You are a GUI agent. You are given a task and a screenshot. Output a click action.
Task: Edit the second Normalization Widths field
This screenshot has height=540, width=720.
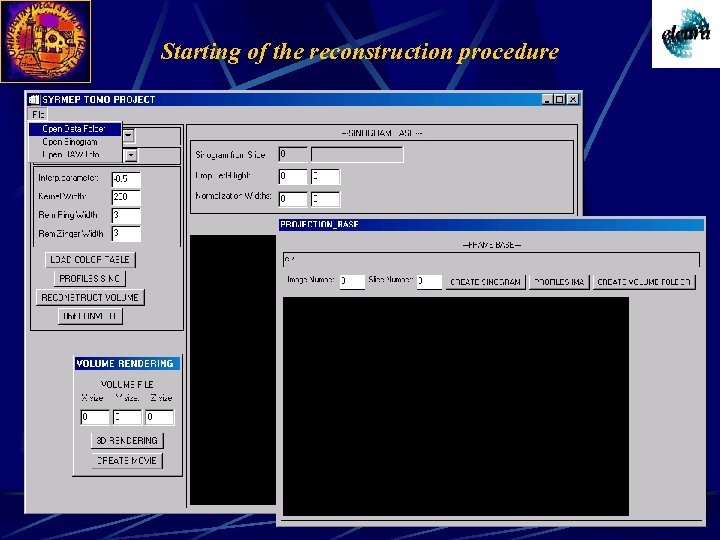point(326,199)
